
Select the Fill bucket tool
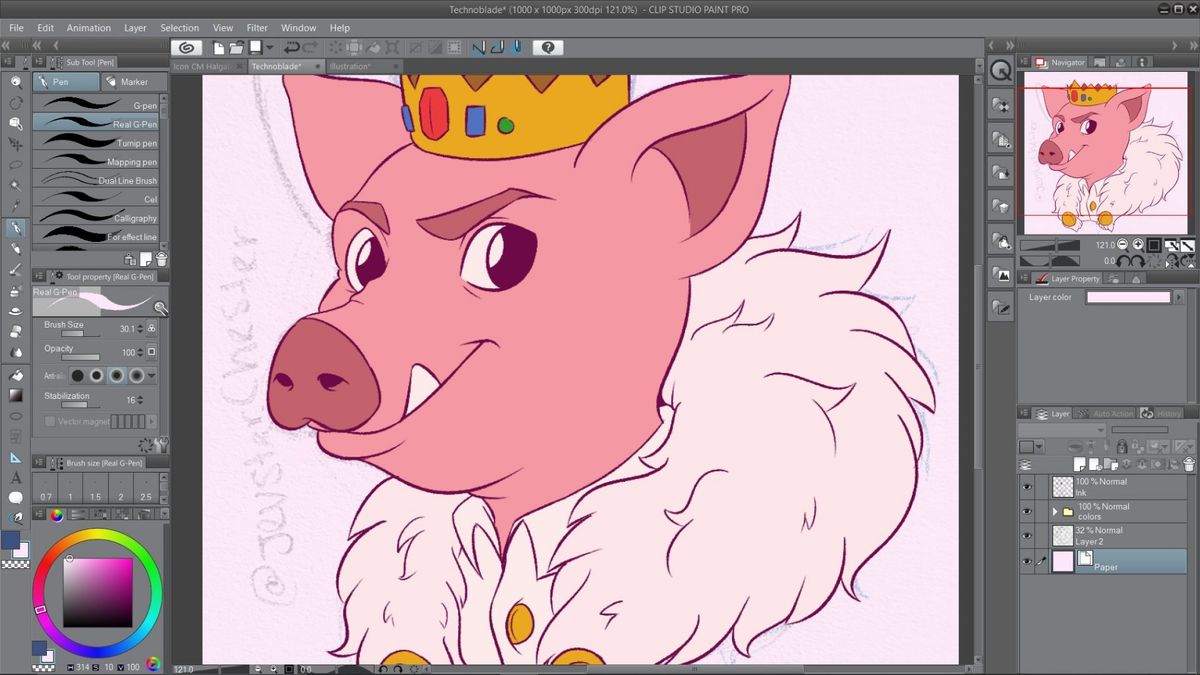(16, 375)
